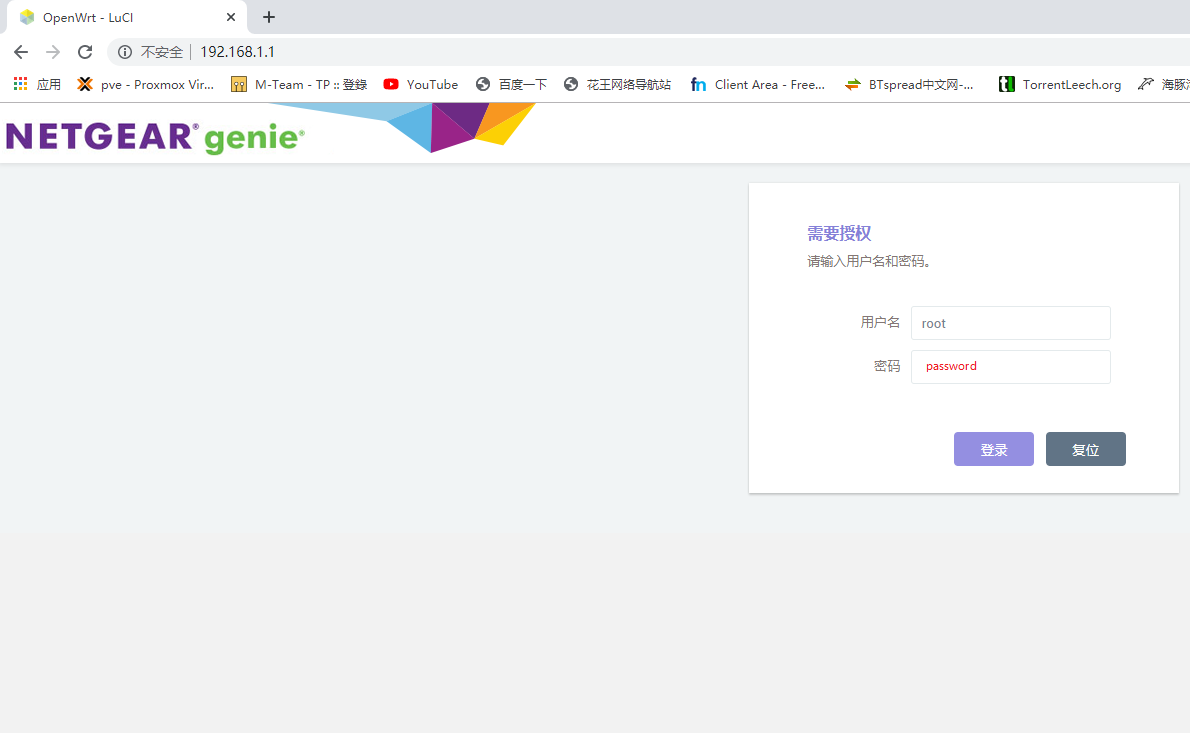
Task: Click the 用户名 label
Action: pyautogui.click(x=880, y=322)
